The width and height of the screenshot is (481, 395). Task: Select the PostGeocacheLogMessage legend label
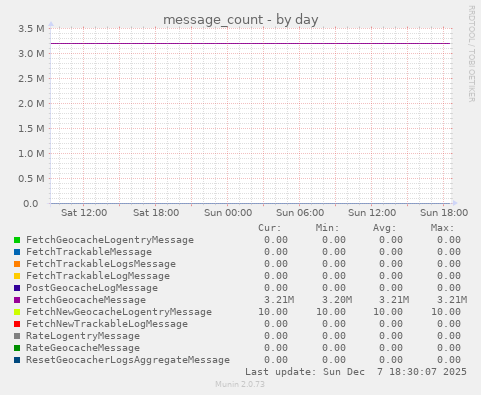coord(92,288)
